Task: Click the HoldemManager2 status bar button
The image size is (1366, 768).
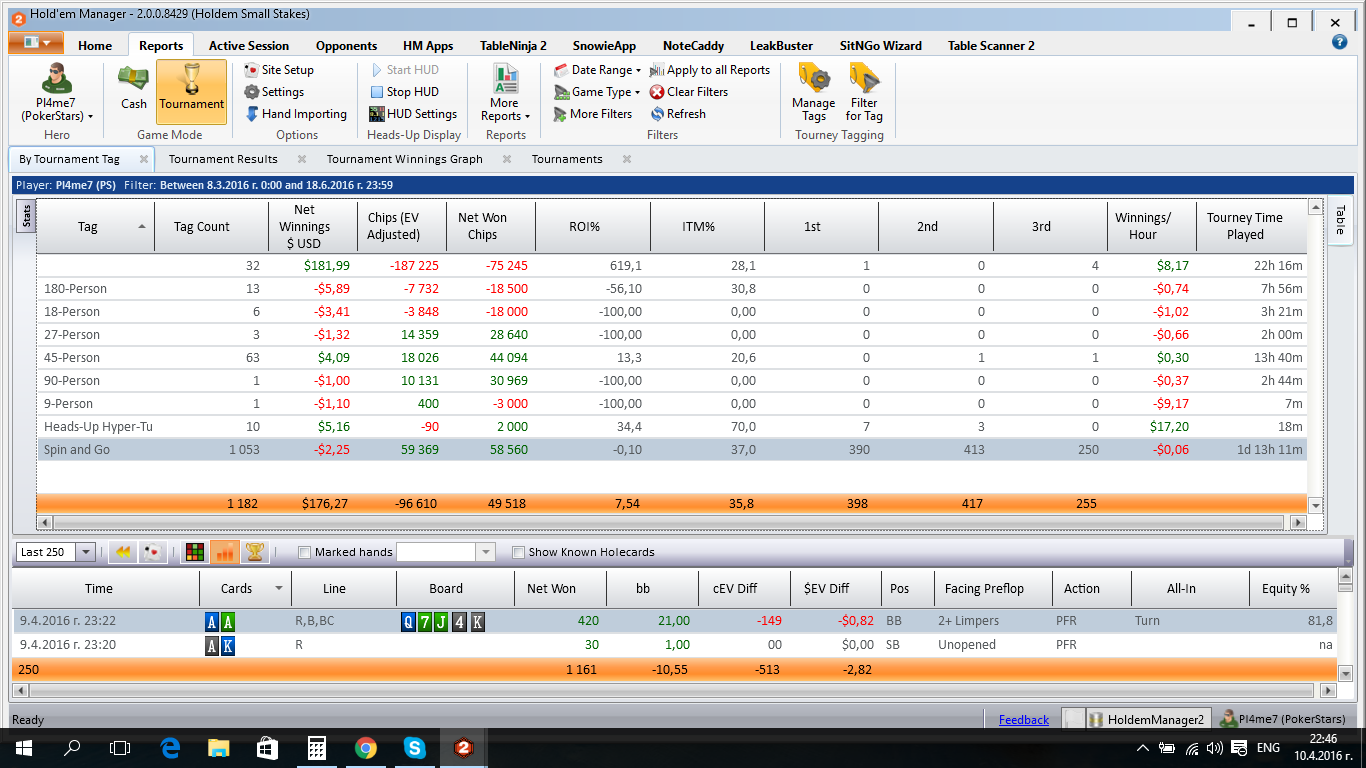Action: (1148, 719)
